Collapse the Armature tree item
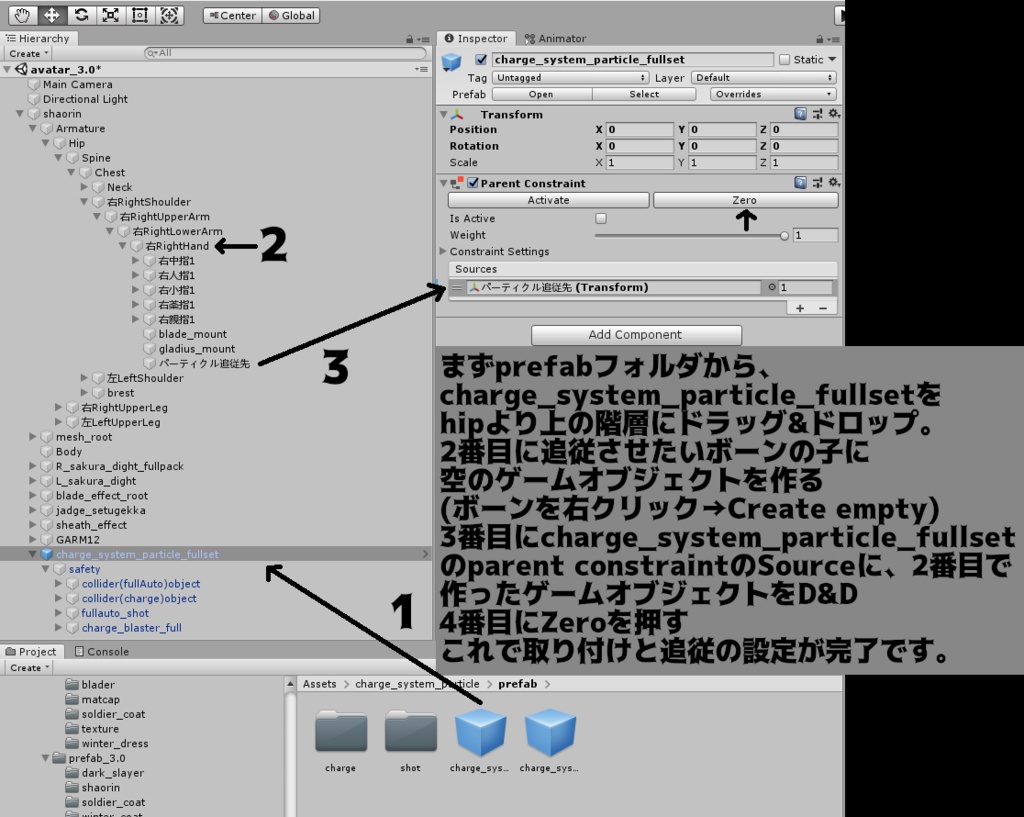Viewport: 1024px width, 817px height. point(33,128)
